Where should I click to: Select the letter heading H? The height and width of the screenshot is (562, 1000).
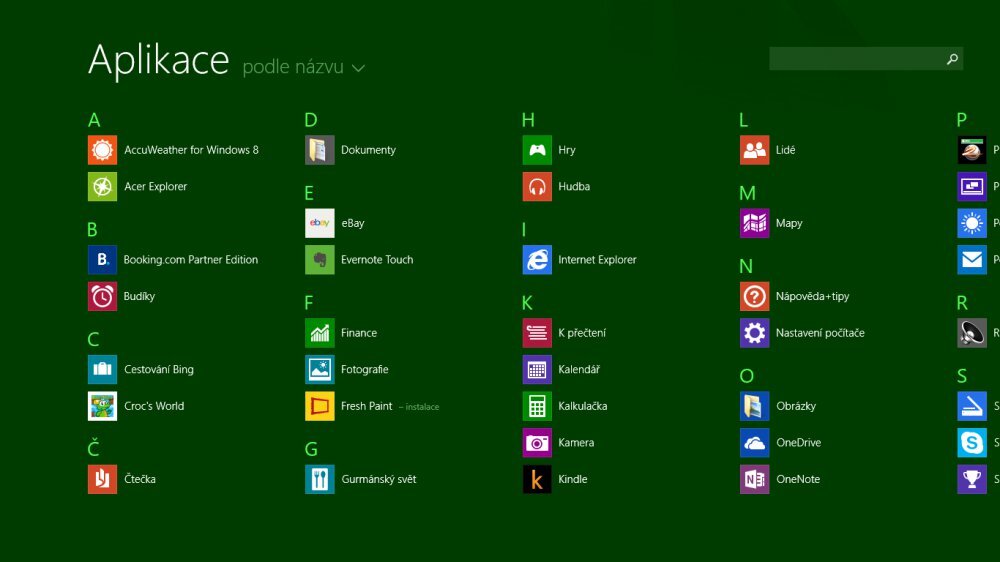(528, 120)
